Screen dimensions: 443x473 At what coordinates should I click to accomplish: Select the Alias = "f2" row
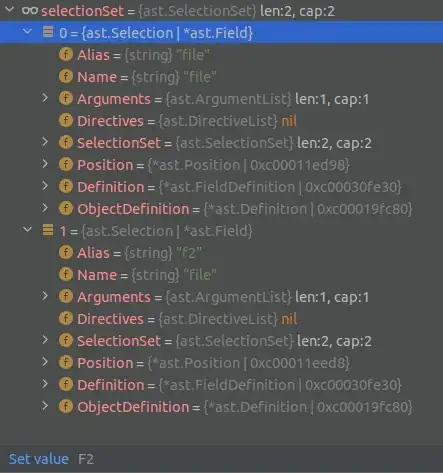tap(221, 252)
